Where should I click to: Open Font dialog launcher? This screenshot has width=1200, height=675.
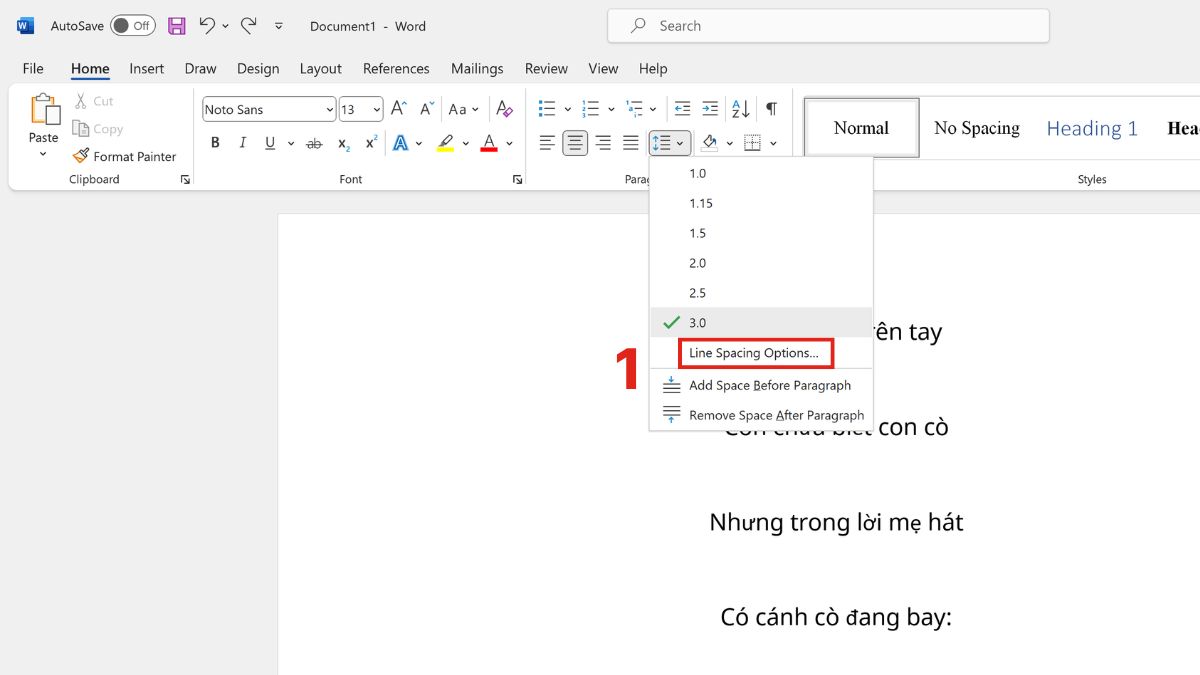click(517, 179)
